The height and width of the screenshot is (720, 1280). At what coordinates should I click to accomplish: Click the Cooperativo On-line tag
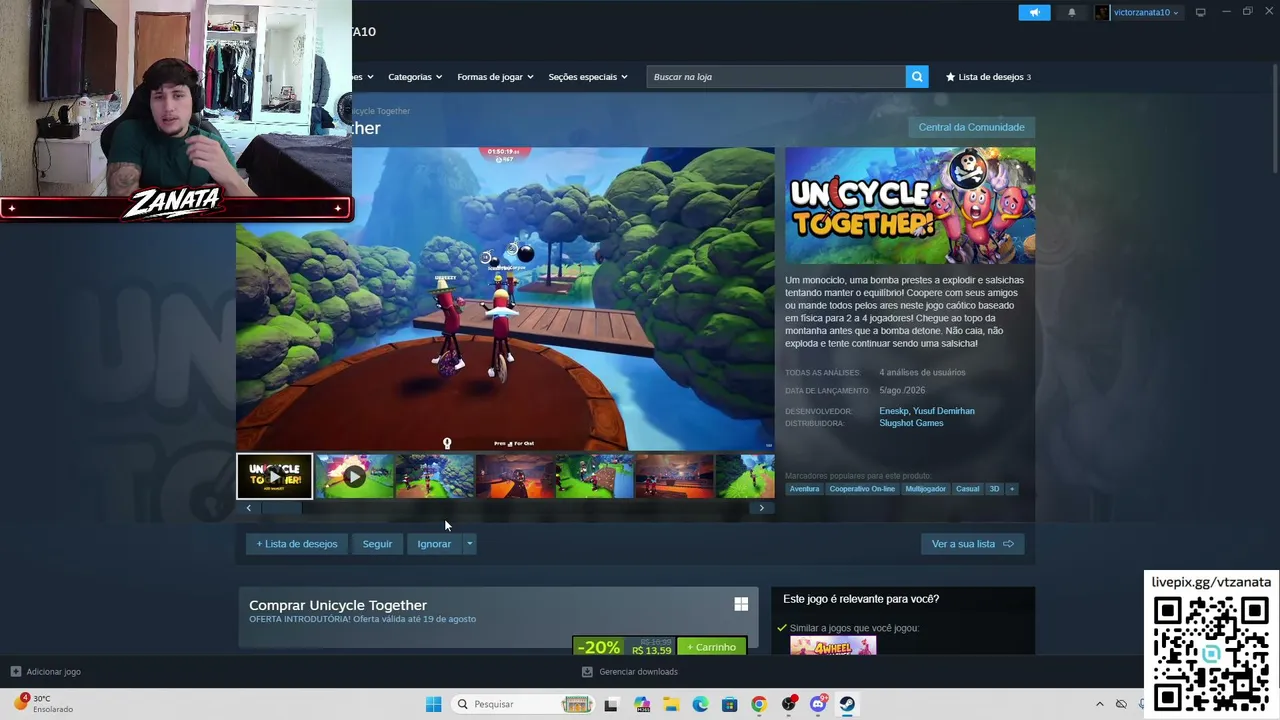coord(862,489)
